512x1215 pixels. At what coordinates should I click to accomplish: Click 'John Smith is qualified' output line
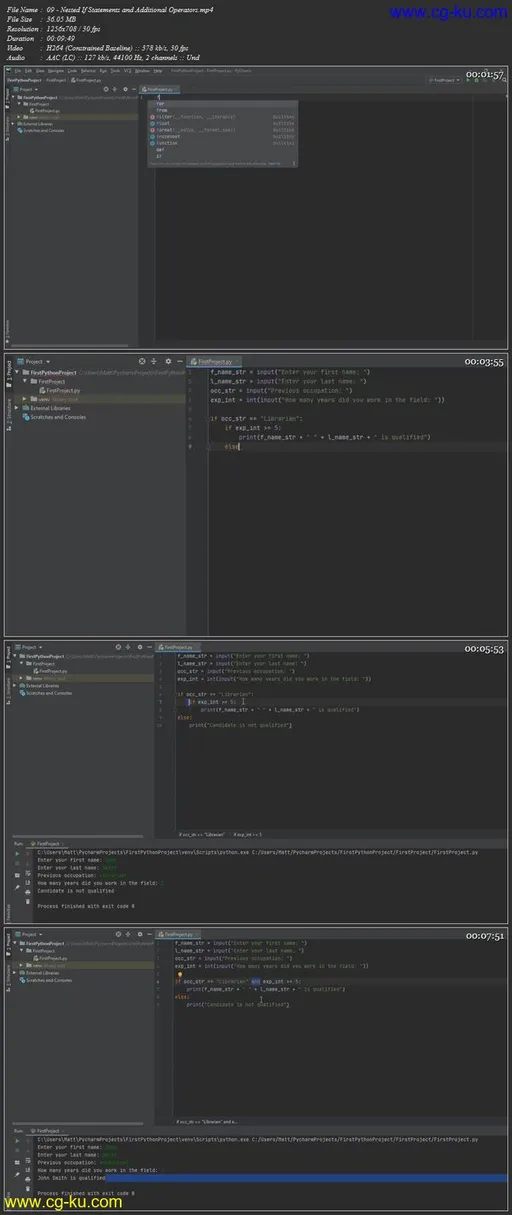click(70, 1179)
